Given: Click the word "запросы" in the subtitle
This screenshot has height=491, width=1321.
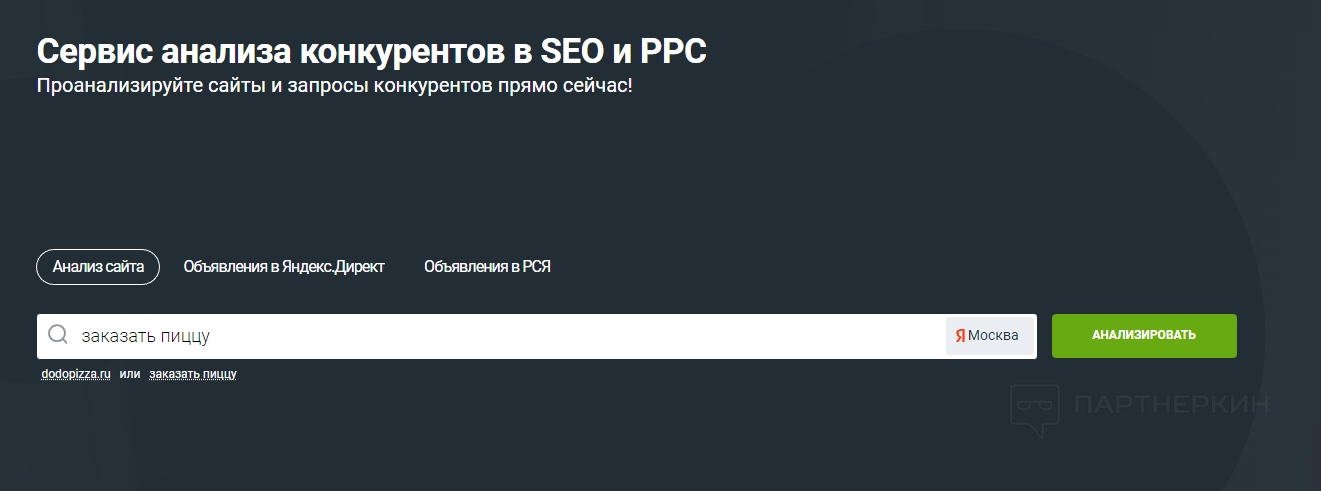Looking at the screenshot, I should 322,86.
